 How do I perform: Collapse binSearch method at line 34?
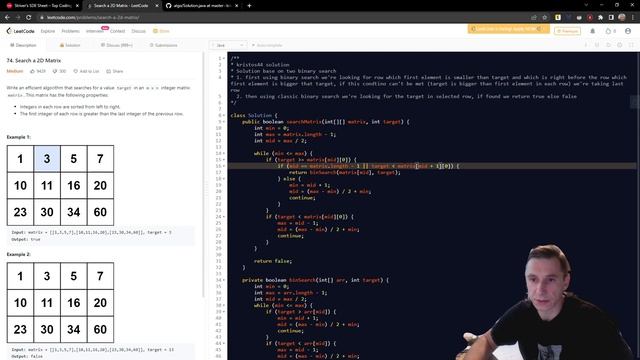(x=224, y=280)
